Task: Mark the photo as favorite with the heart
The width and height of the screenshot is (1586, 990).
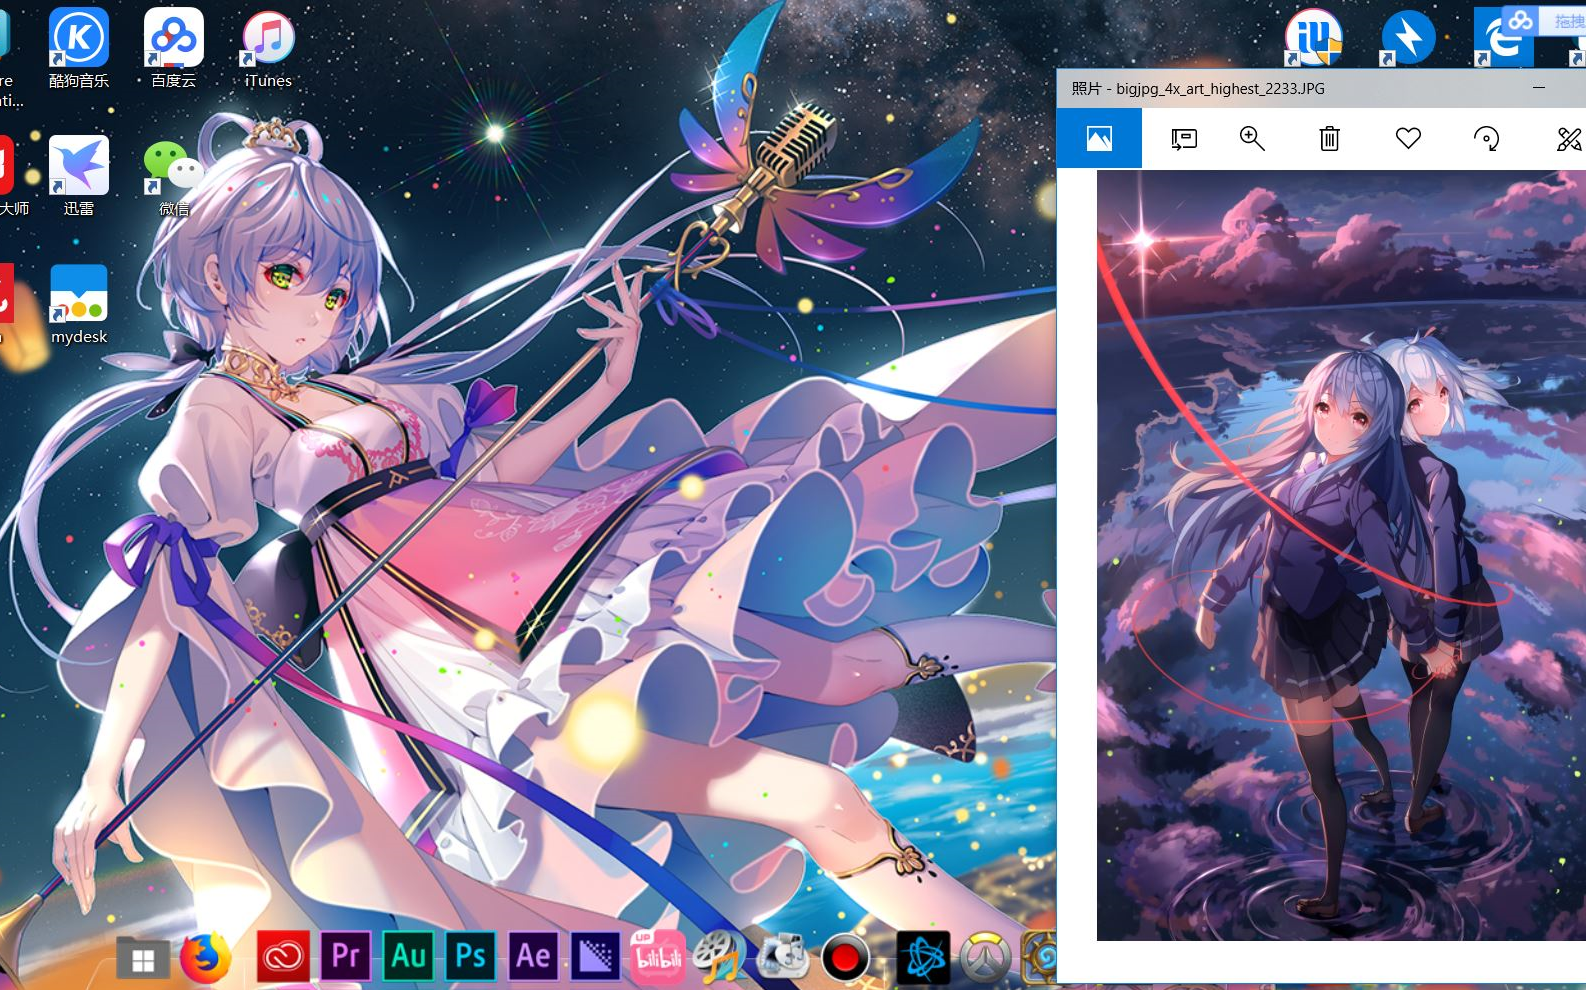Action: click(1408, 139)
